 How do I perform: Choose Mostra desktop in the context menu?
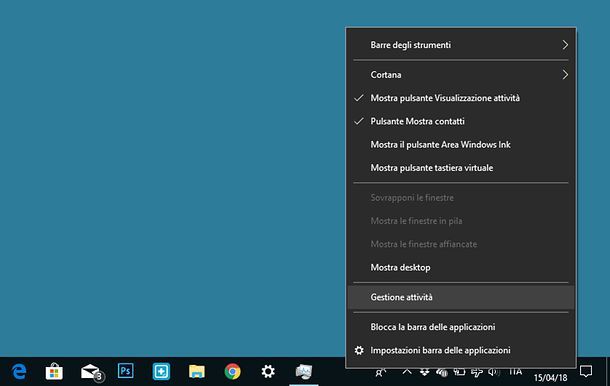click(461, 267)
